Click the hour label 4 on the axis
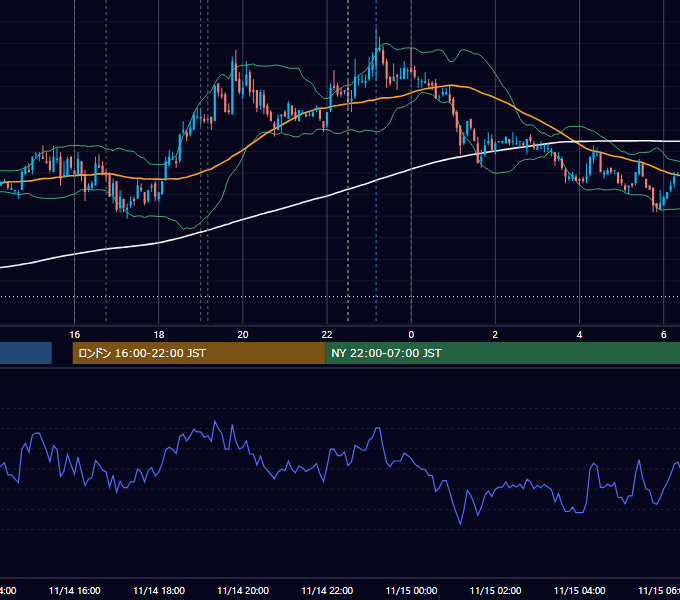The height and width of the screenshot is (600, 680). tap(579, 334)
